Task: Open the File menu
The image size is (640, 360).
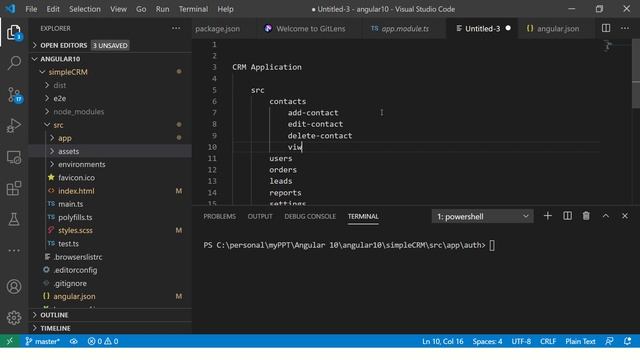Action: click(x=31, y=9)
